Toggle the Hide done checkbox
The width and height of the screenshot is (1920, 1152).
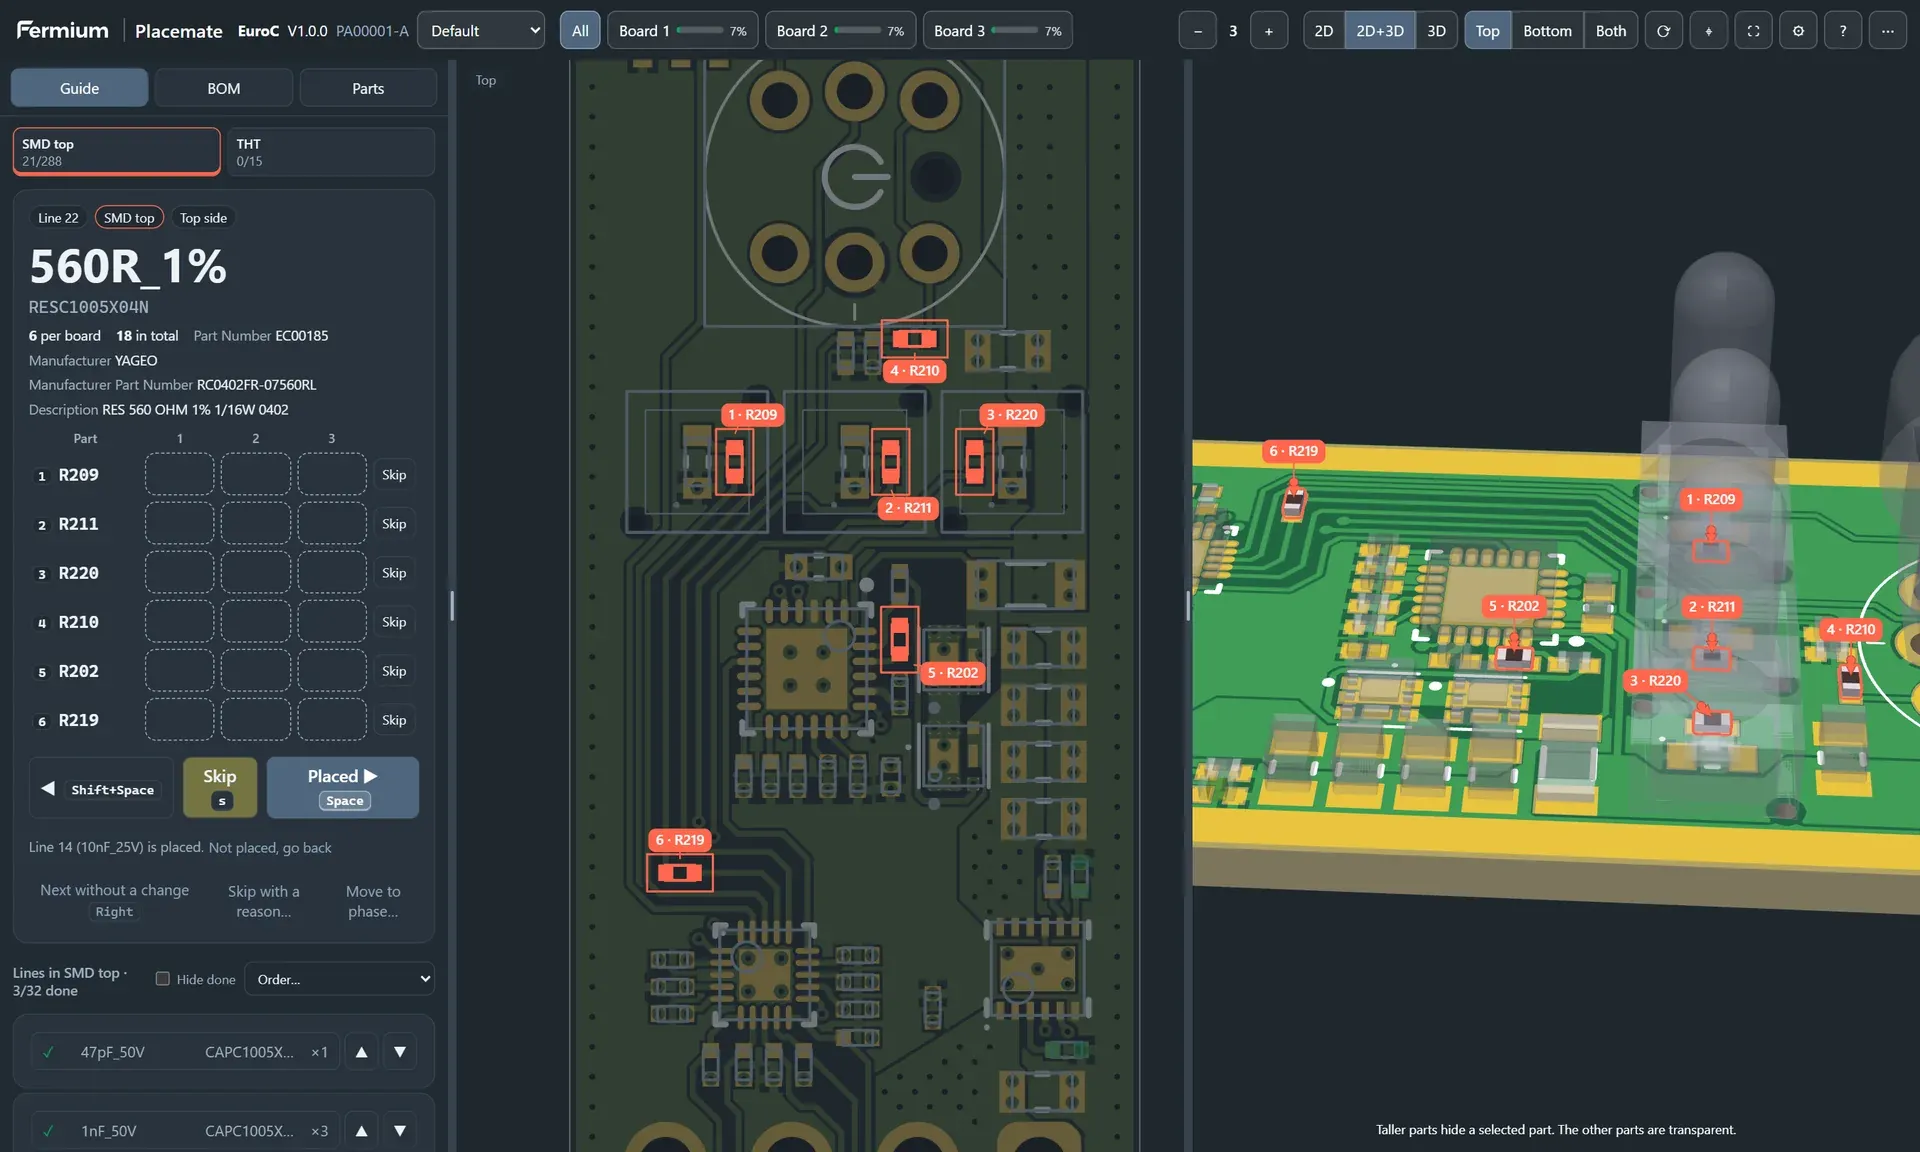(x=162, y=979)
